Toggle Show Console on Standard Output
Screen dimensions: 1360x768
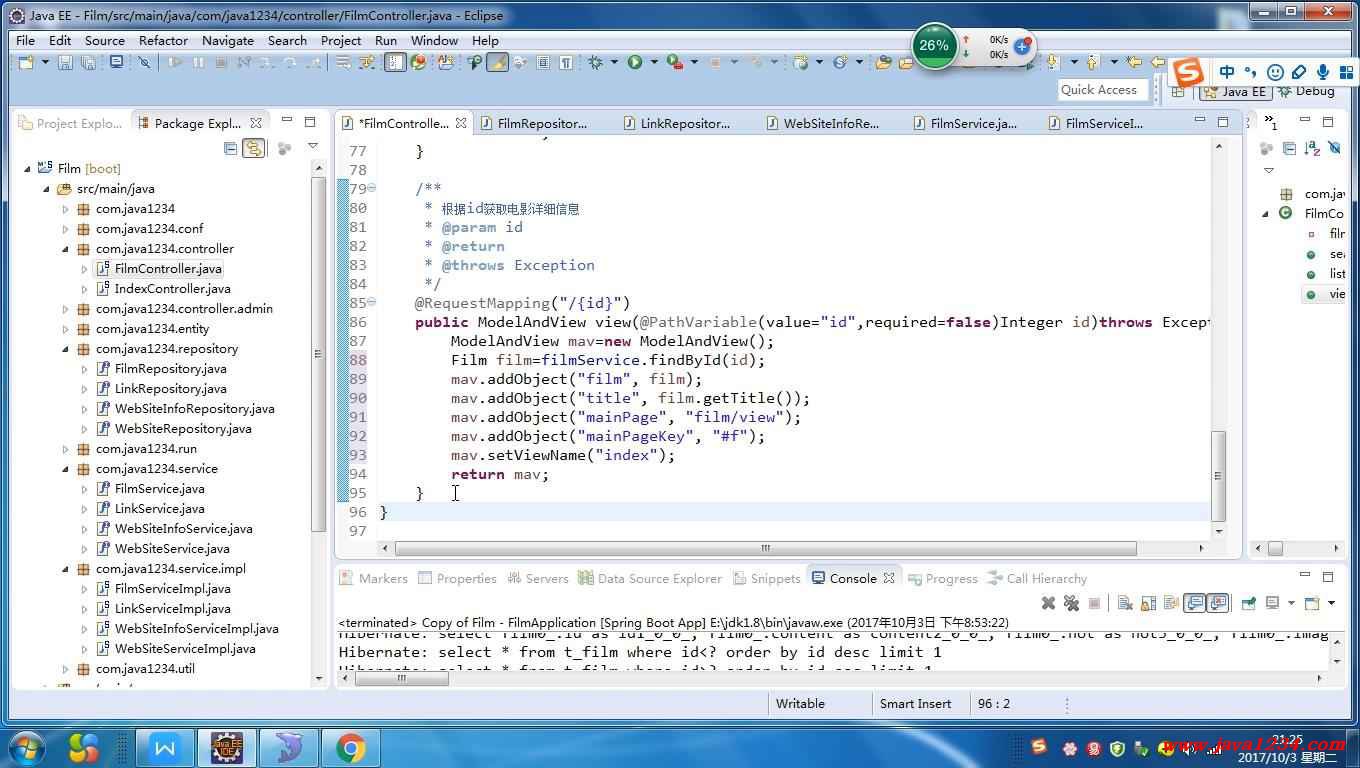pos(1194,603)
